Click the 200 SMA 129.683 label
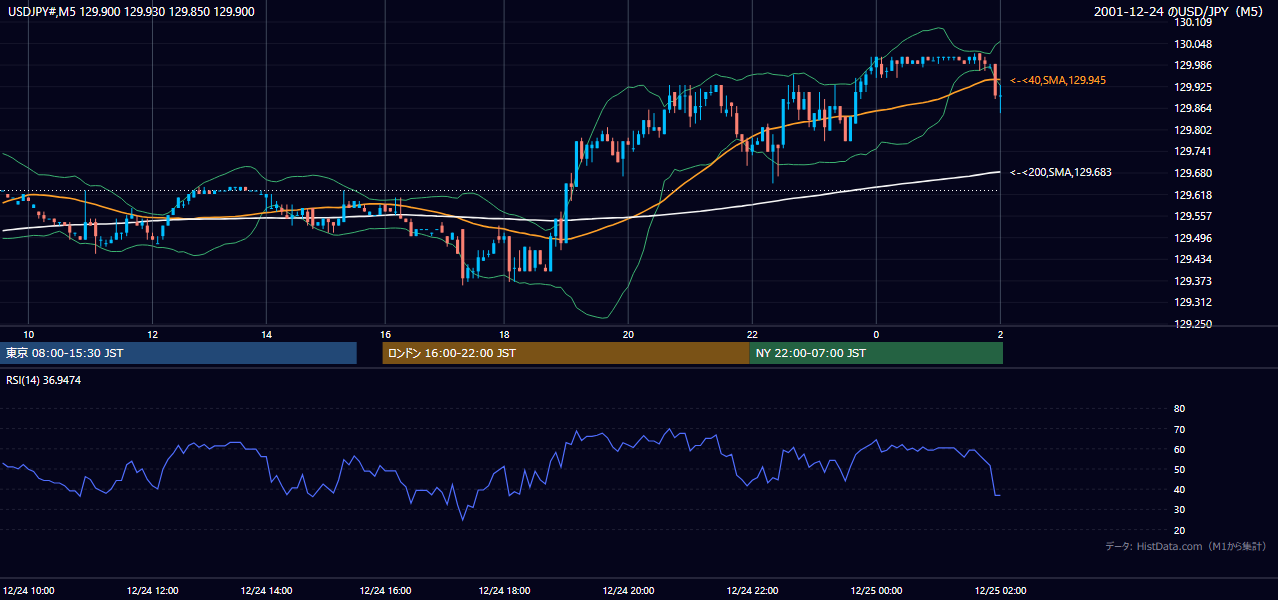 coord(1061,172)
